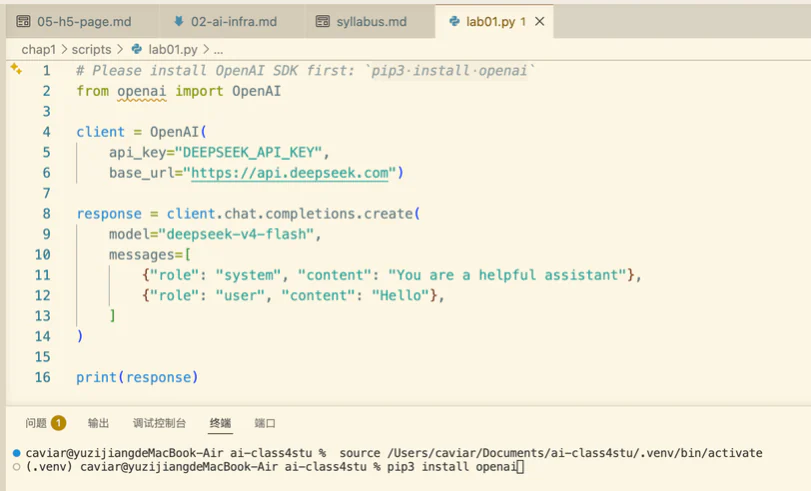Select the 终端 terminal panel tab
This screenshot has width=811, height=491.
(220, 423)
